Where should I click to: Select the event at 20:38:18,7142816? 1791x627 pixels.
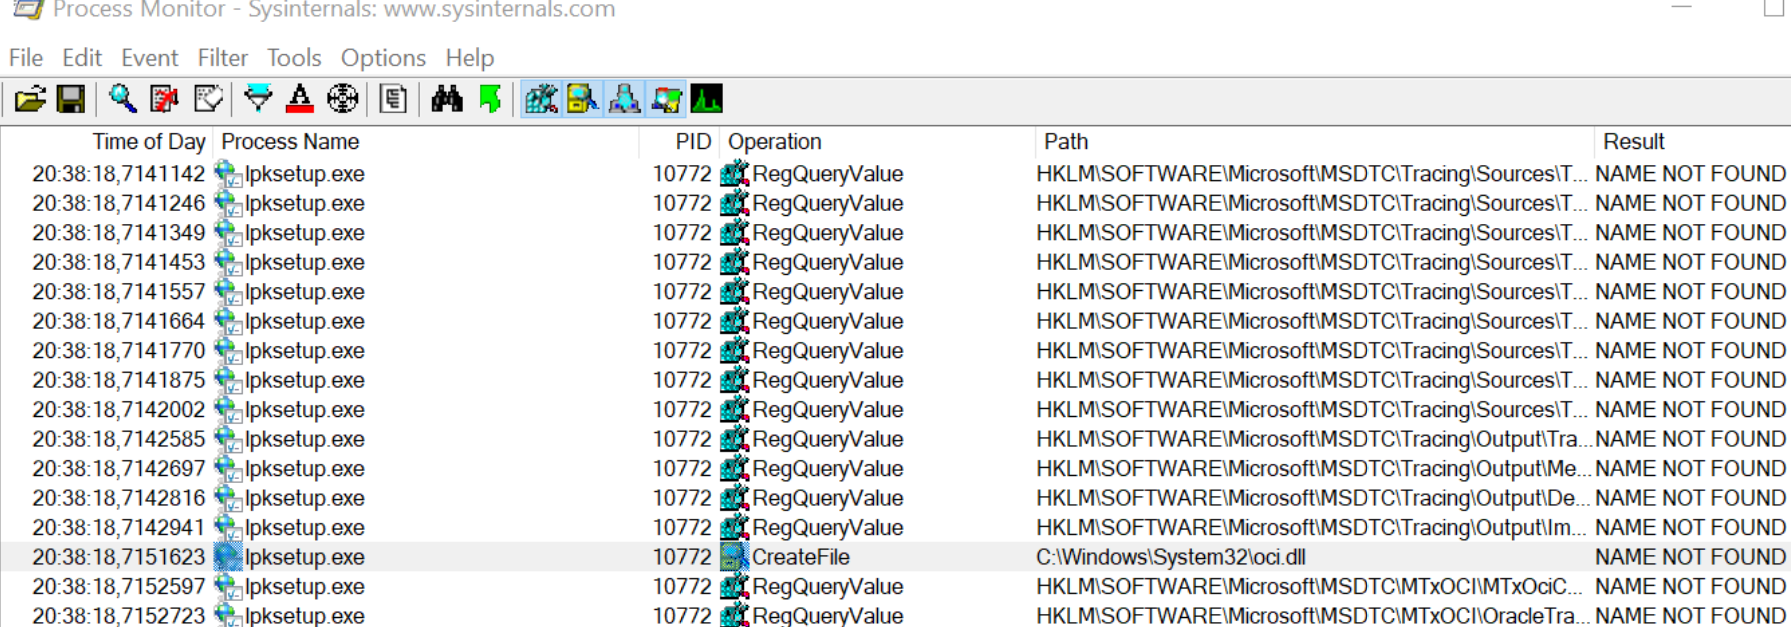tap(895, 498)
